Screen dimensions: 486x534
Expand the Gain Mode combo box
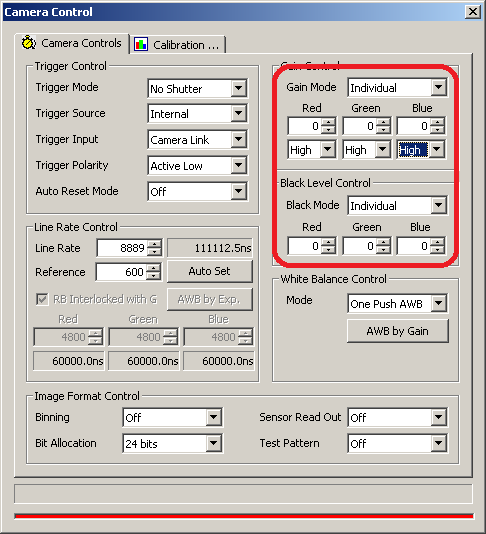[x=438, y=87]
